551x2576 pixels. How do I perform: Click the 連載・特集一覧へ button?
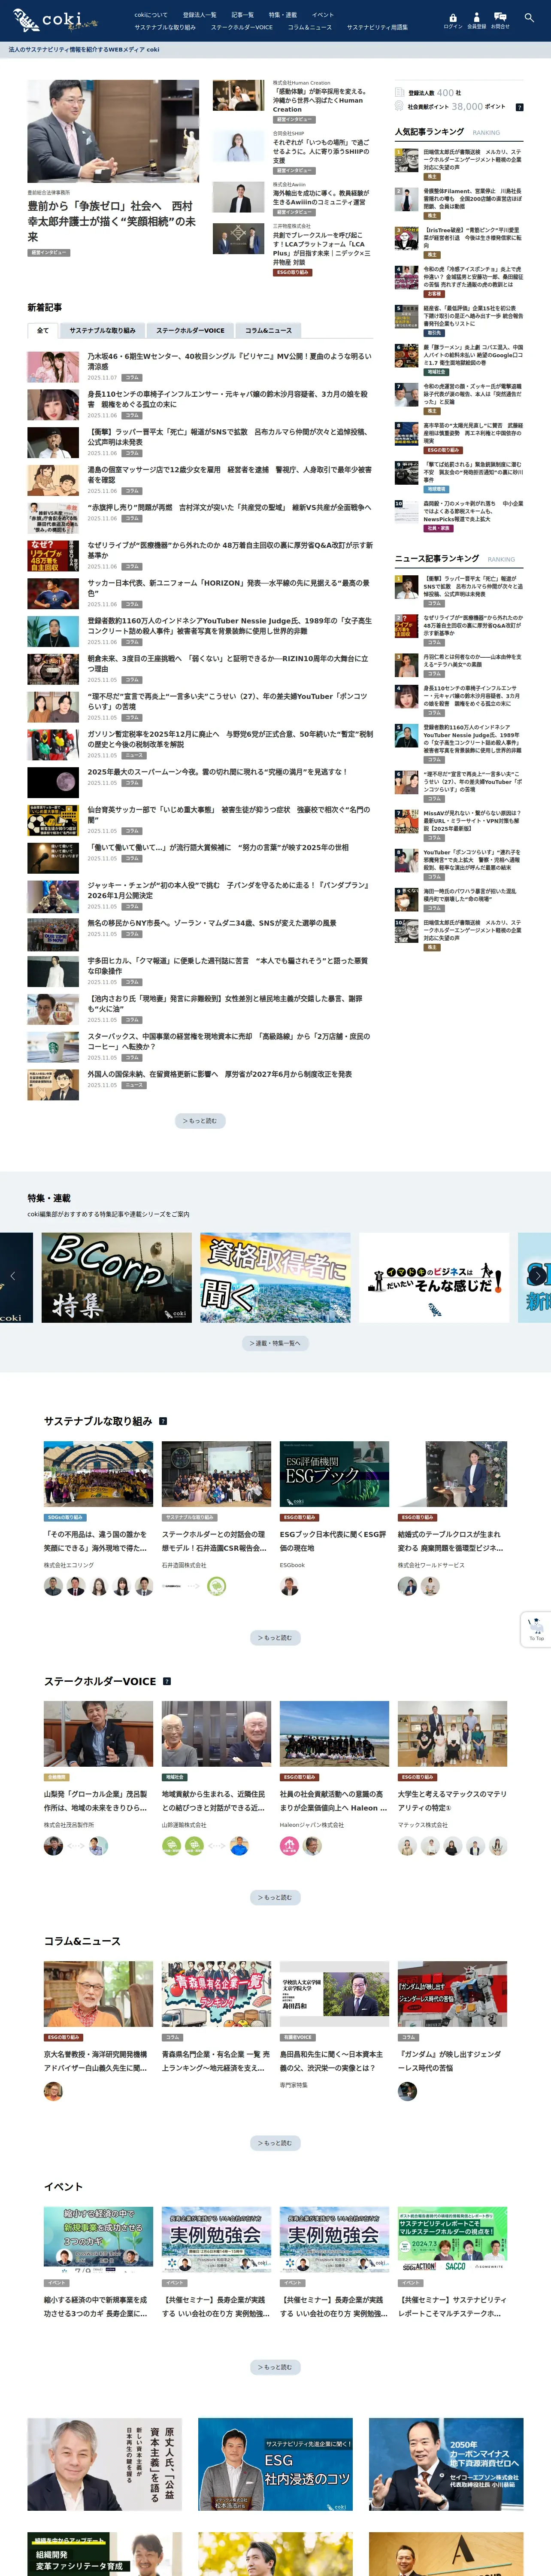tap(275, 1343)
